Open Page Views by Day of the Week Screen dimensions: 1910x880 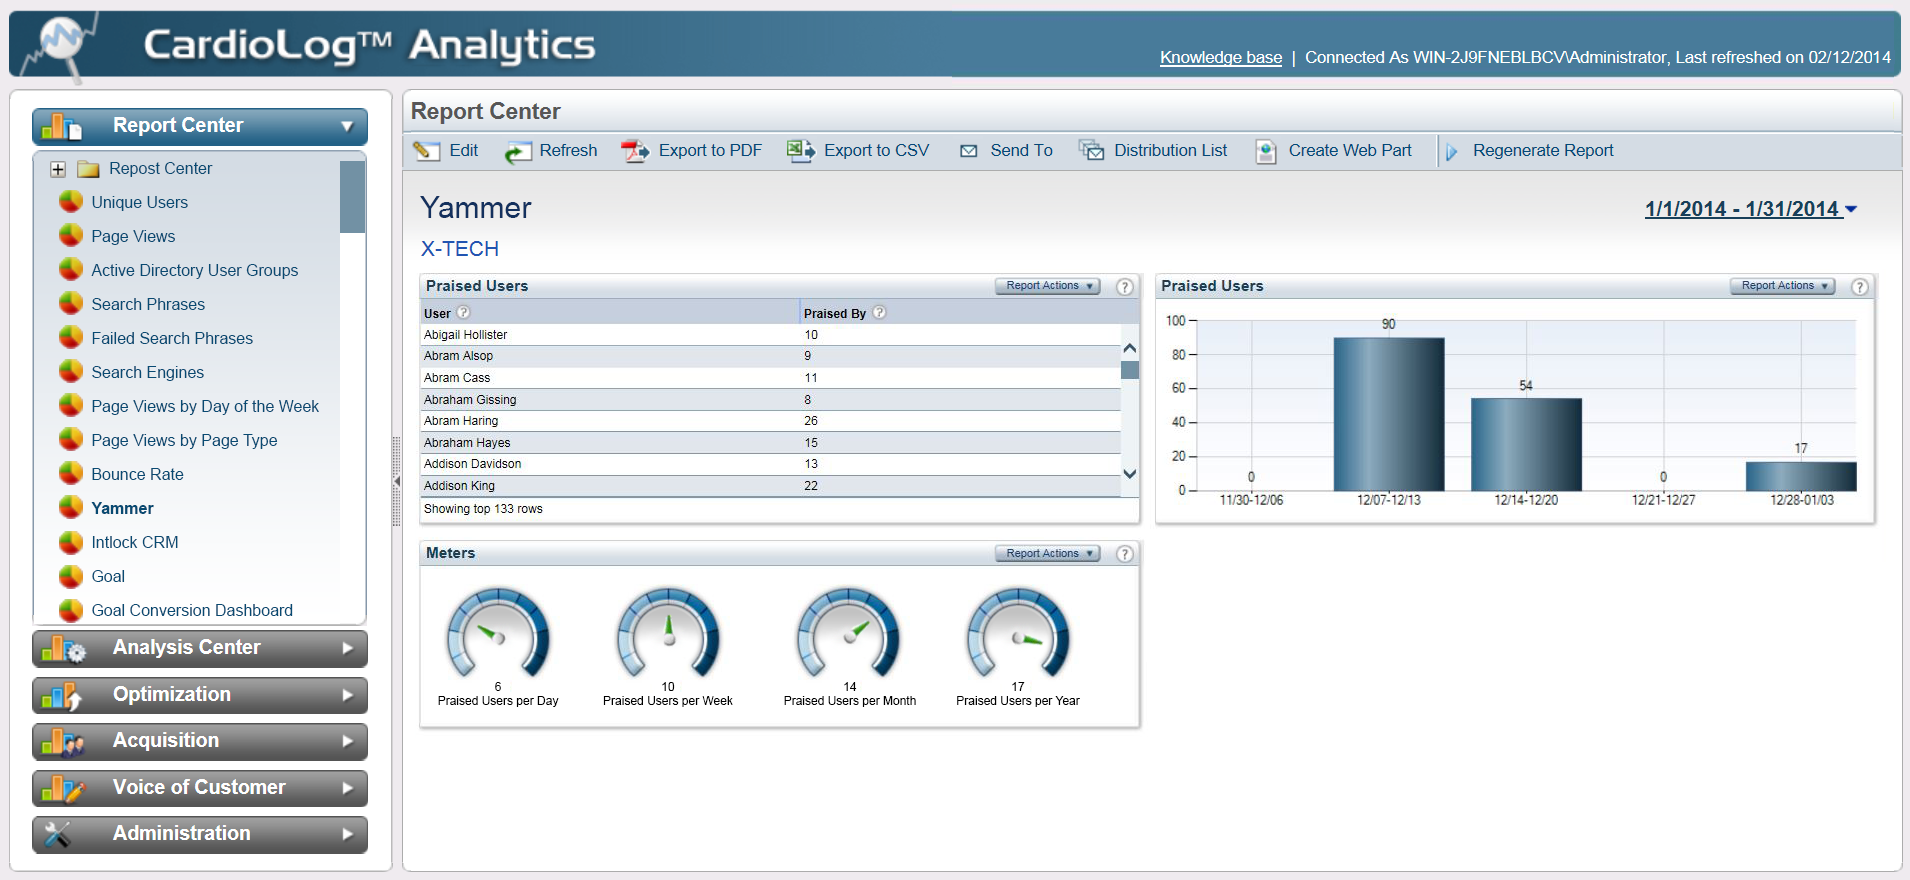point(205,406)
